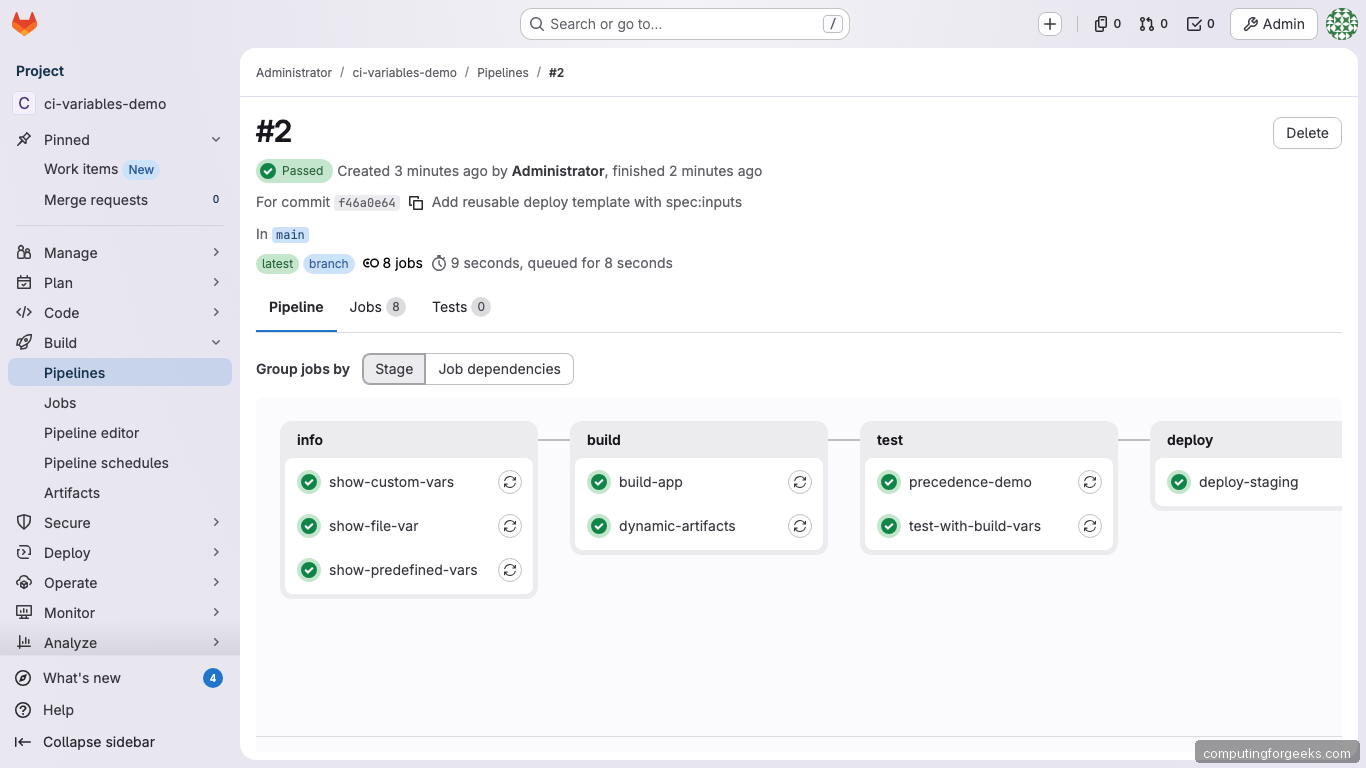Delete this pipeline
This screenshot has width=1366, height=768.
[1306, 132]
